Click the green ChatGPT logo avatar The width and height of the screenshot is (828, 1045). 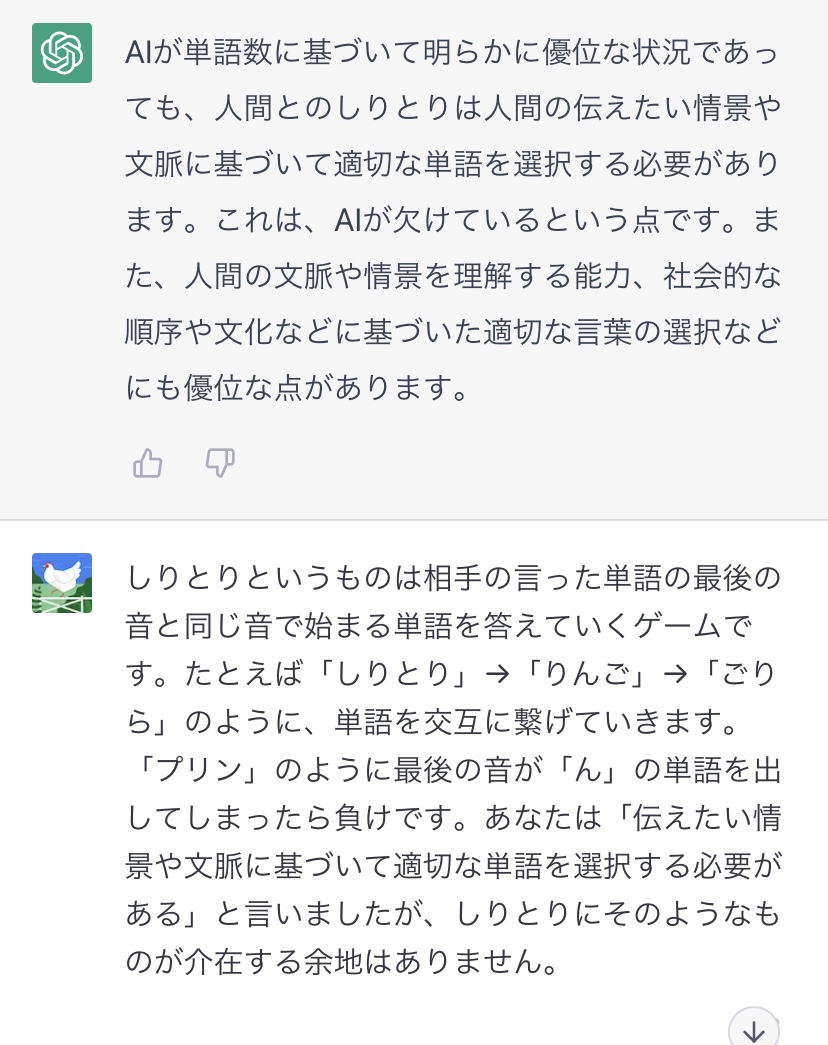(62, 53)
